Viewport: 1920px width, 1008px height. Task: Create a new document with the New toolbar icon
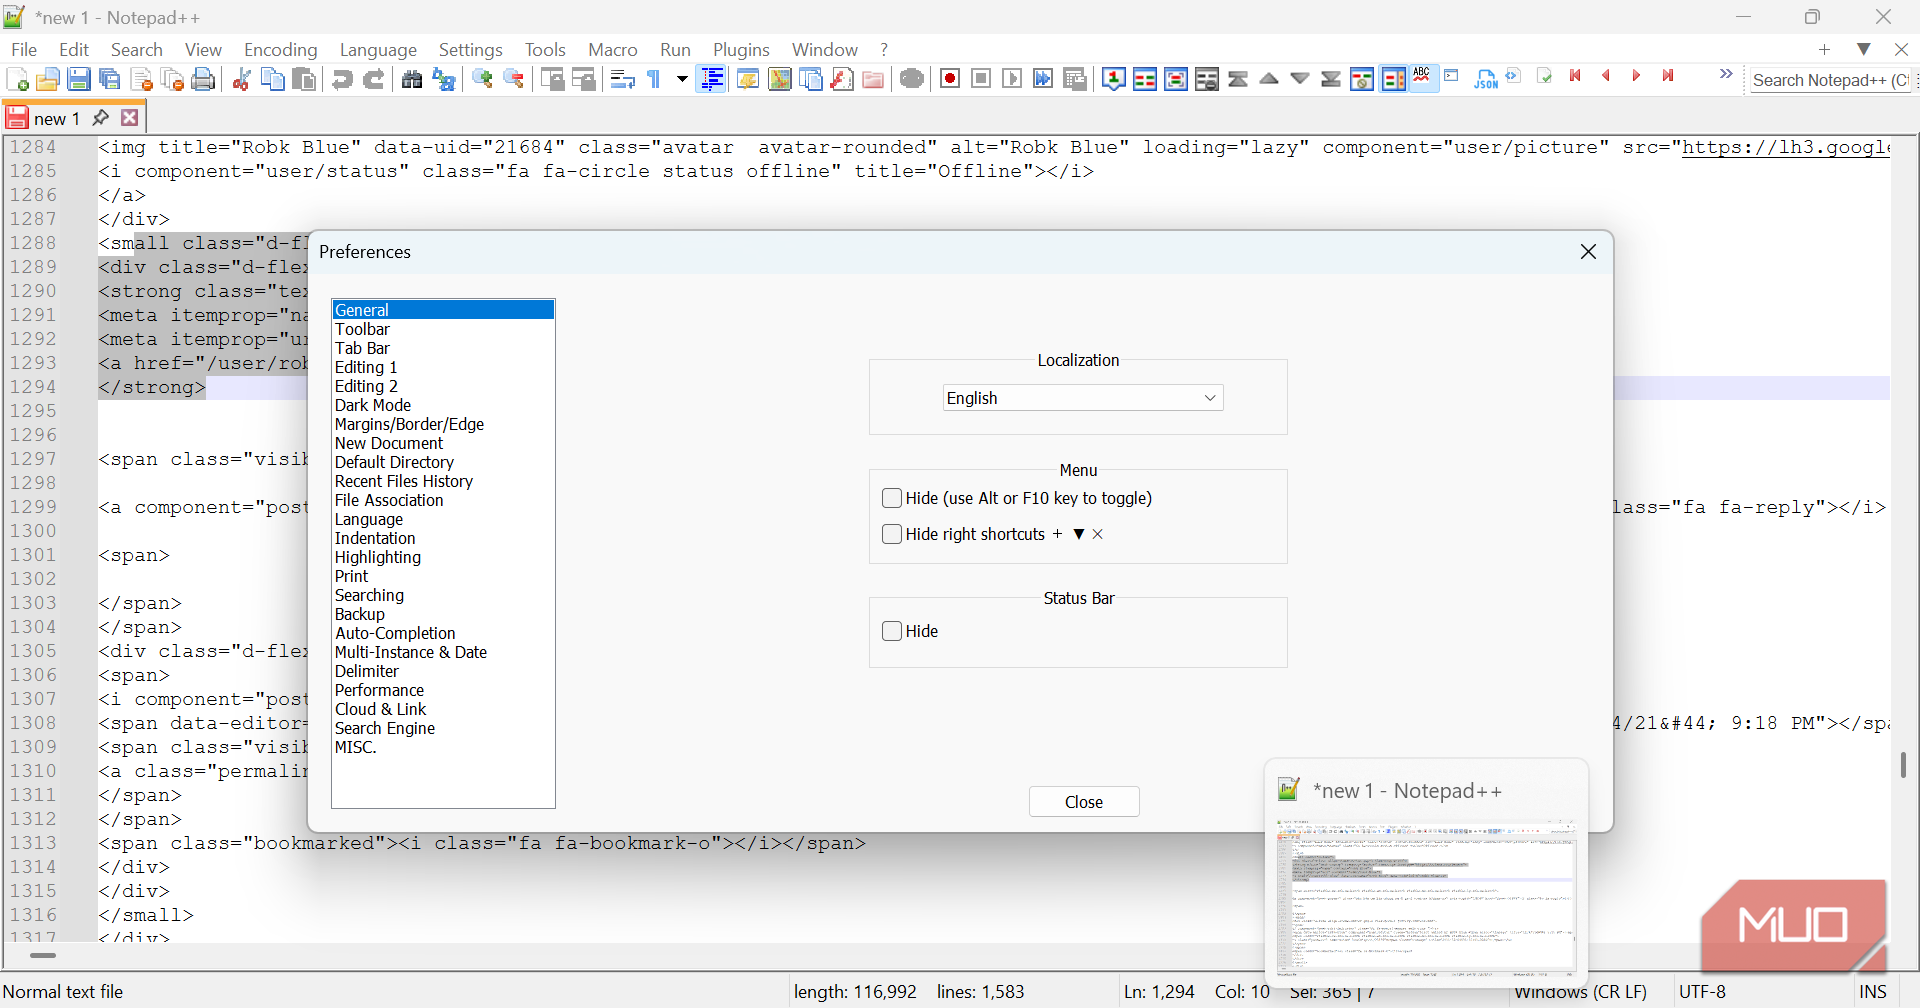(x=18, y=80)
